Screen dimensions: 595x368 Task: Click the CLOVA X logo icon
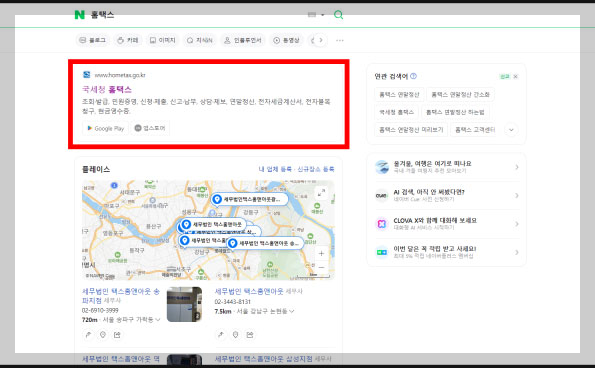coord(382,224)
